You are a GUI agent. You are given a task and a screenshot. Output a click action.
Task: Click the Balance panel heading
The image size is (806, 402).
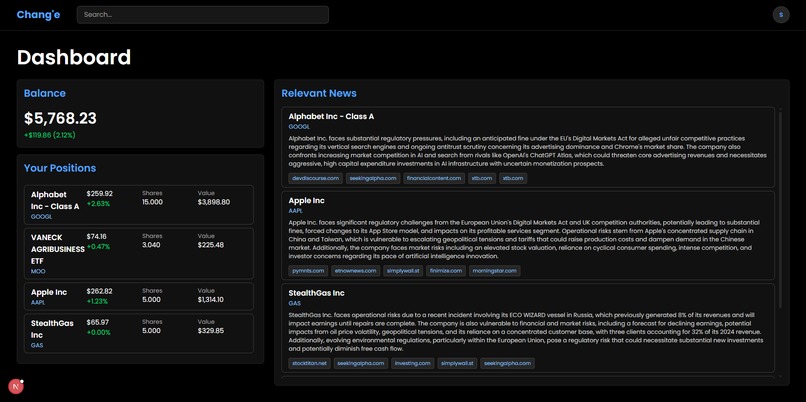tap(45, 93)
